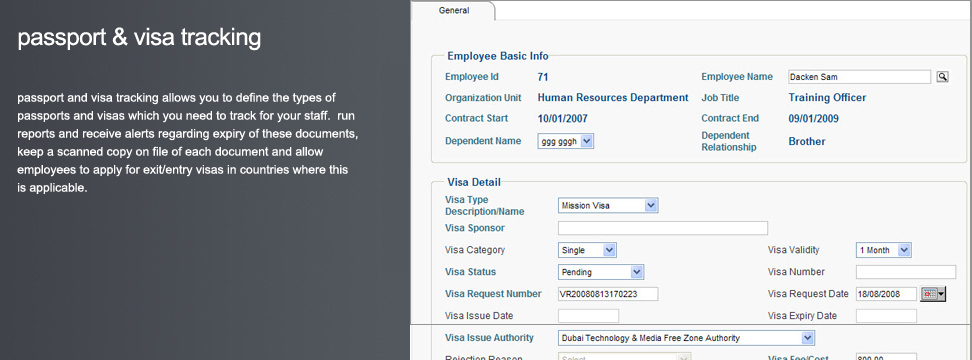The height and width of the screenshot is (360, 972).
Task: Select the Visa Expiry Date field
Action: (886, 316)
